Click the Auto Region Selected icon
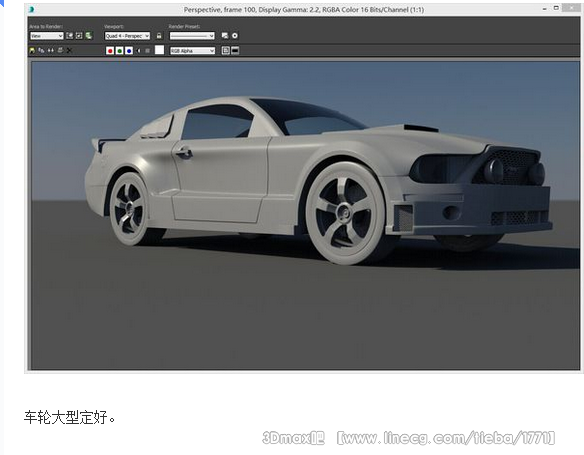The height and width of the screenshot is (455, 584). pos(79,36)
